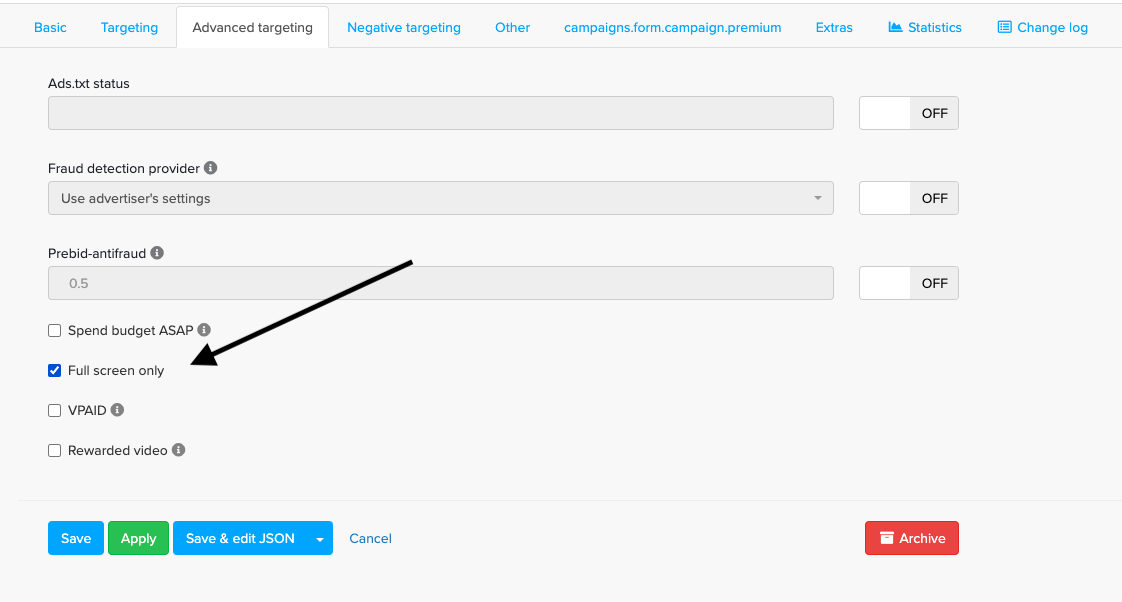This screenshot has width=1122, height=602.
Task: Go to the Basic tab
Action: tap(50, 27)
